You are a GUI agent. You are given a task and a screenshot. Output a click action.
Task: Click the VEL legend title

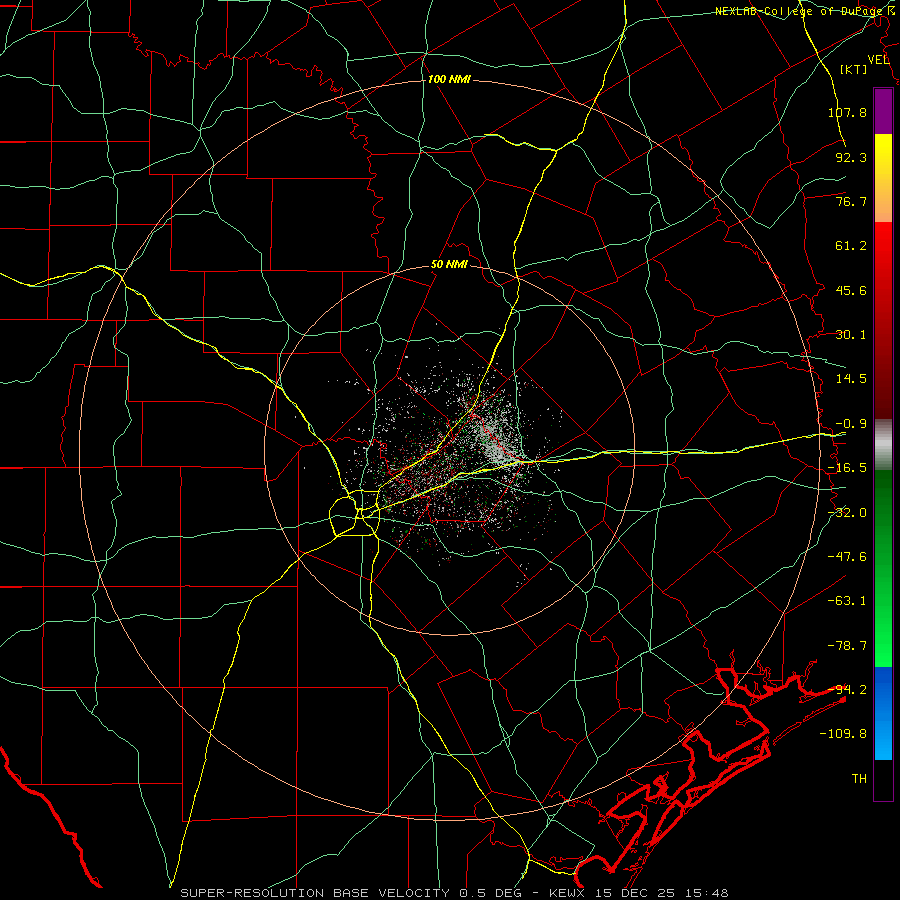[x=879, y=60]
